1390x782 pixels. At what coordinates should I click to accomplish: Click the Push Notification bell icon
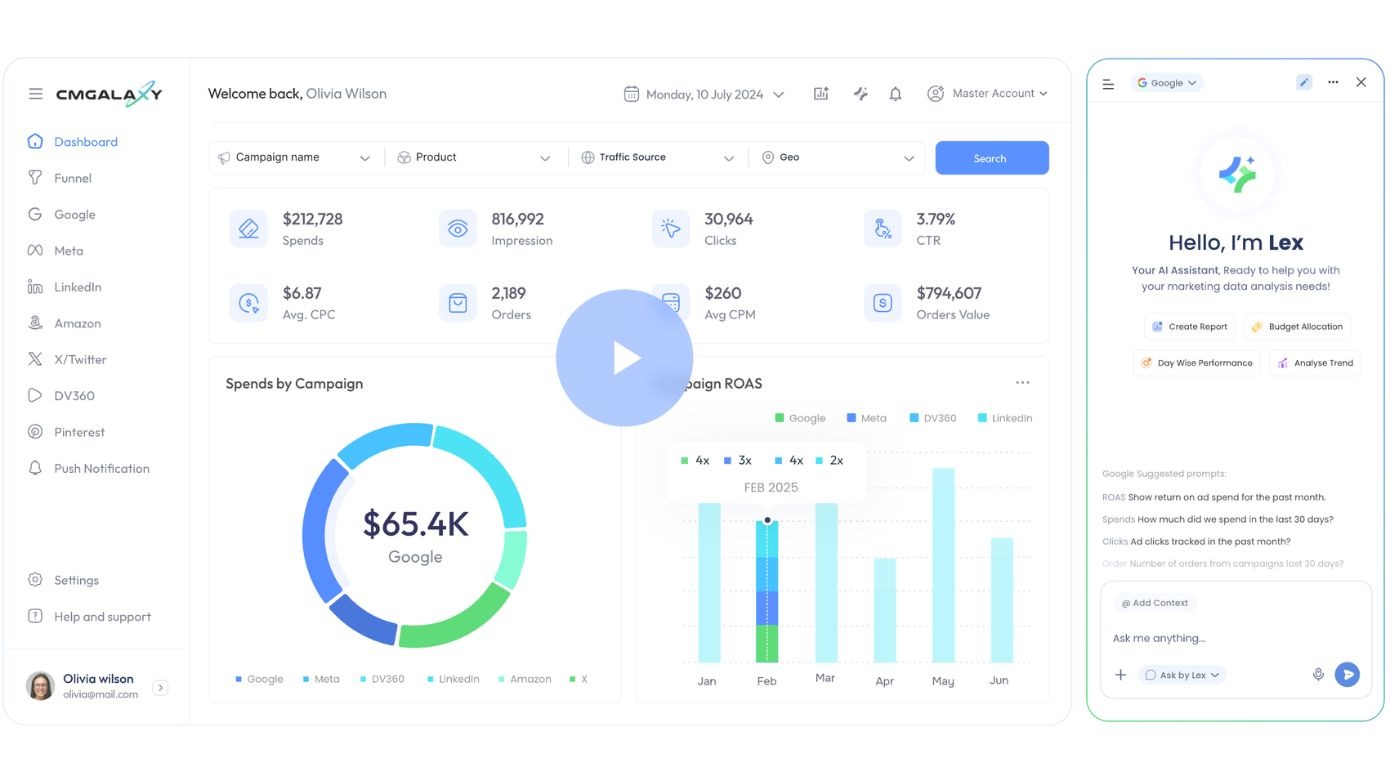35,468
